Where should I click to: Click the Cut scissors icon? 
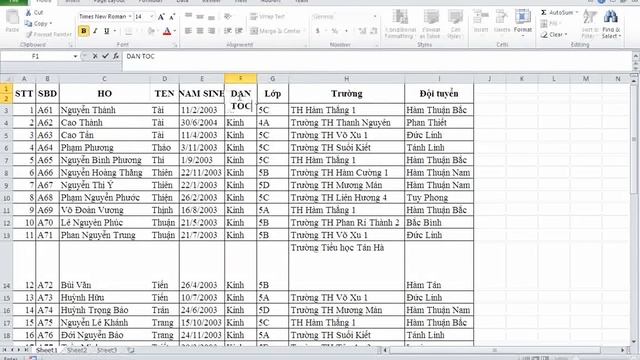point(29,13)
